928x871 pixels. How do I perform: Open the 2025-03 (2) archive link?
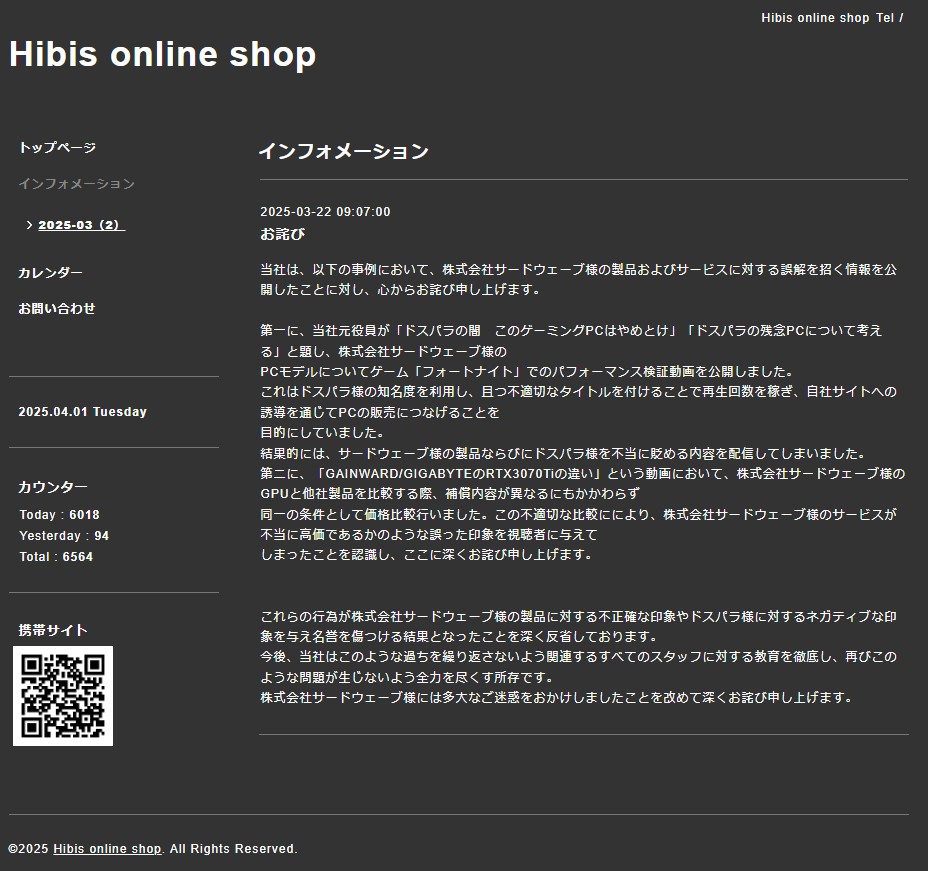(82, 225)
